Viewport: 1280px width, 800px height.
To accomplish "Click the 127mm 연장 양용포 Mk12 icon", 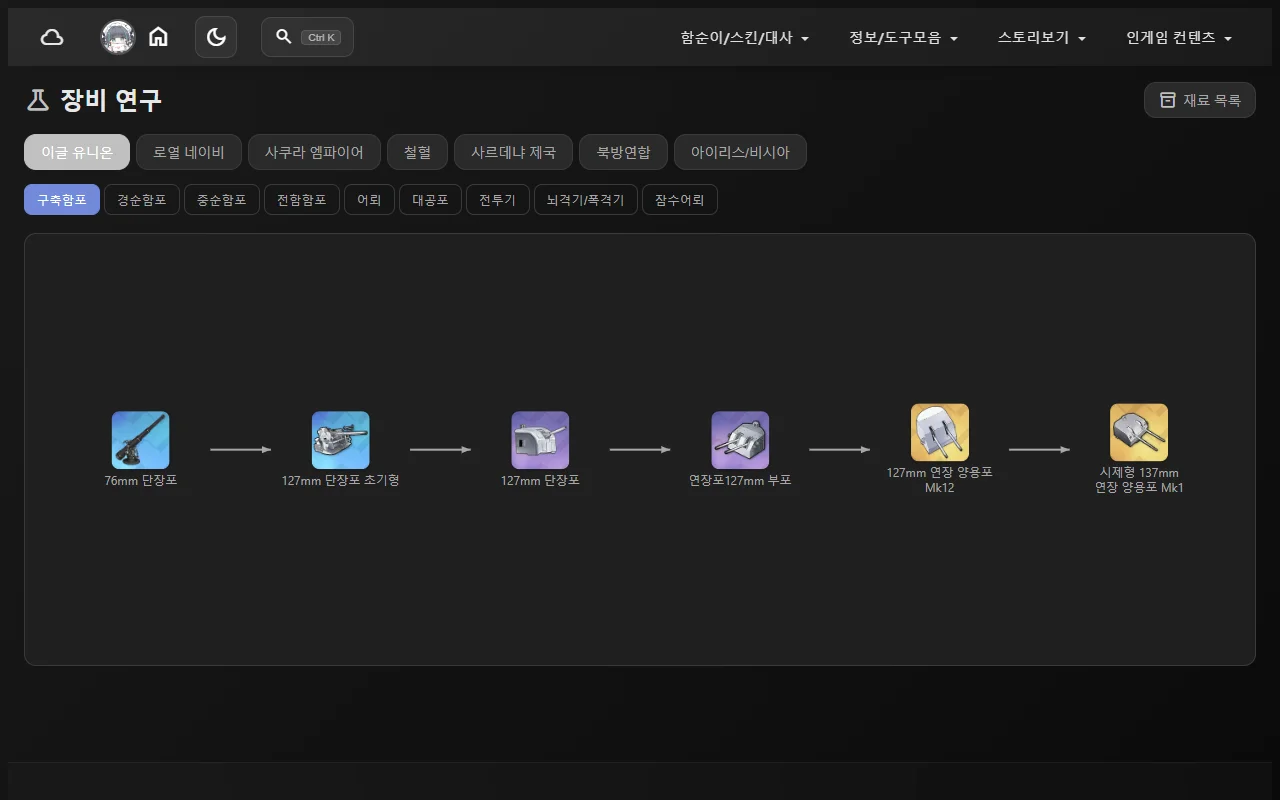I will click(940, 432).
